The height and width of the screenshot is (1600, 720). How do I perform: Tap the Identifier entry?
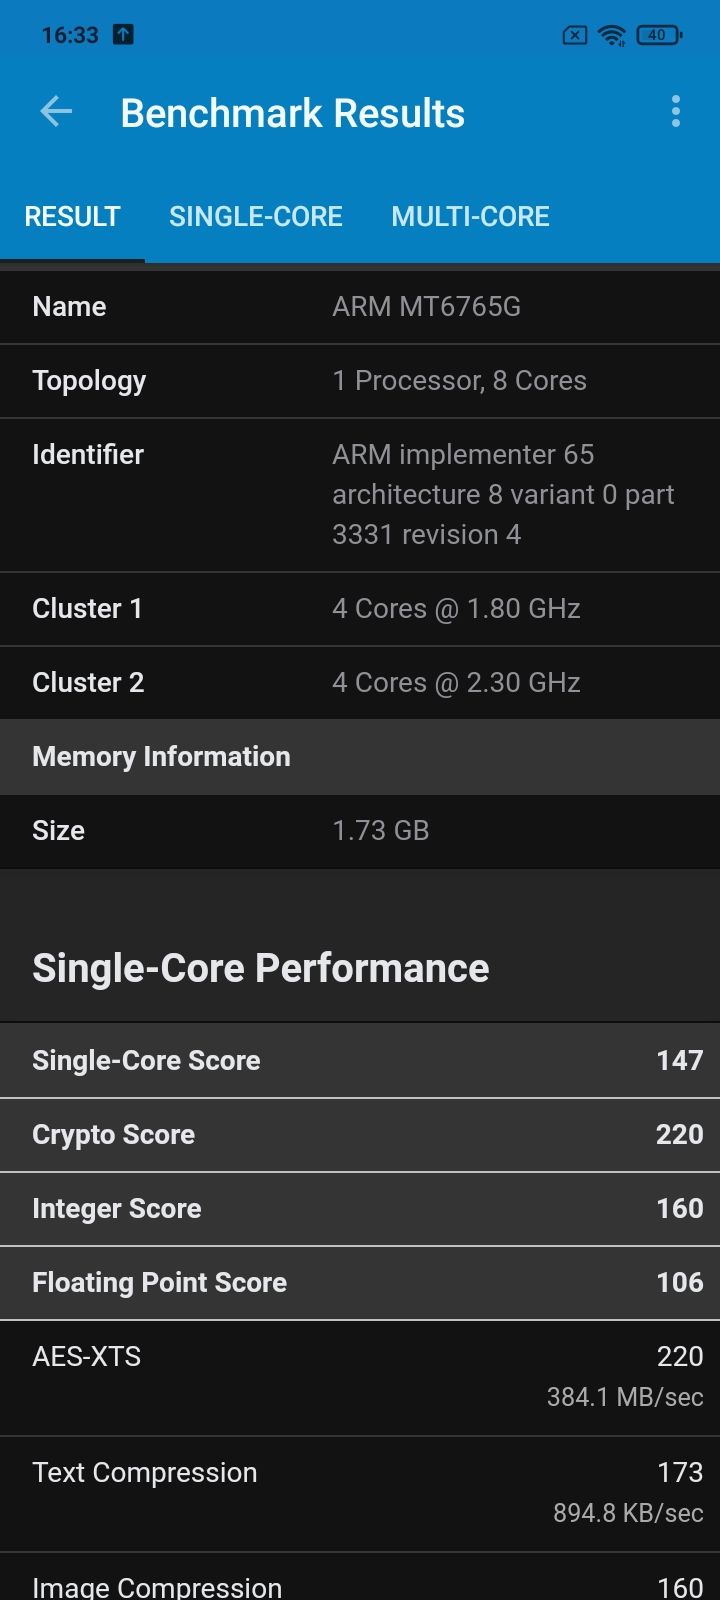[x=360, y=494]
